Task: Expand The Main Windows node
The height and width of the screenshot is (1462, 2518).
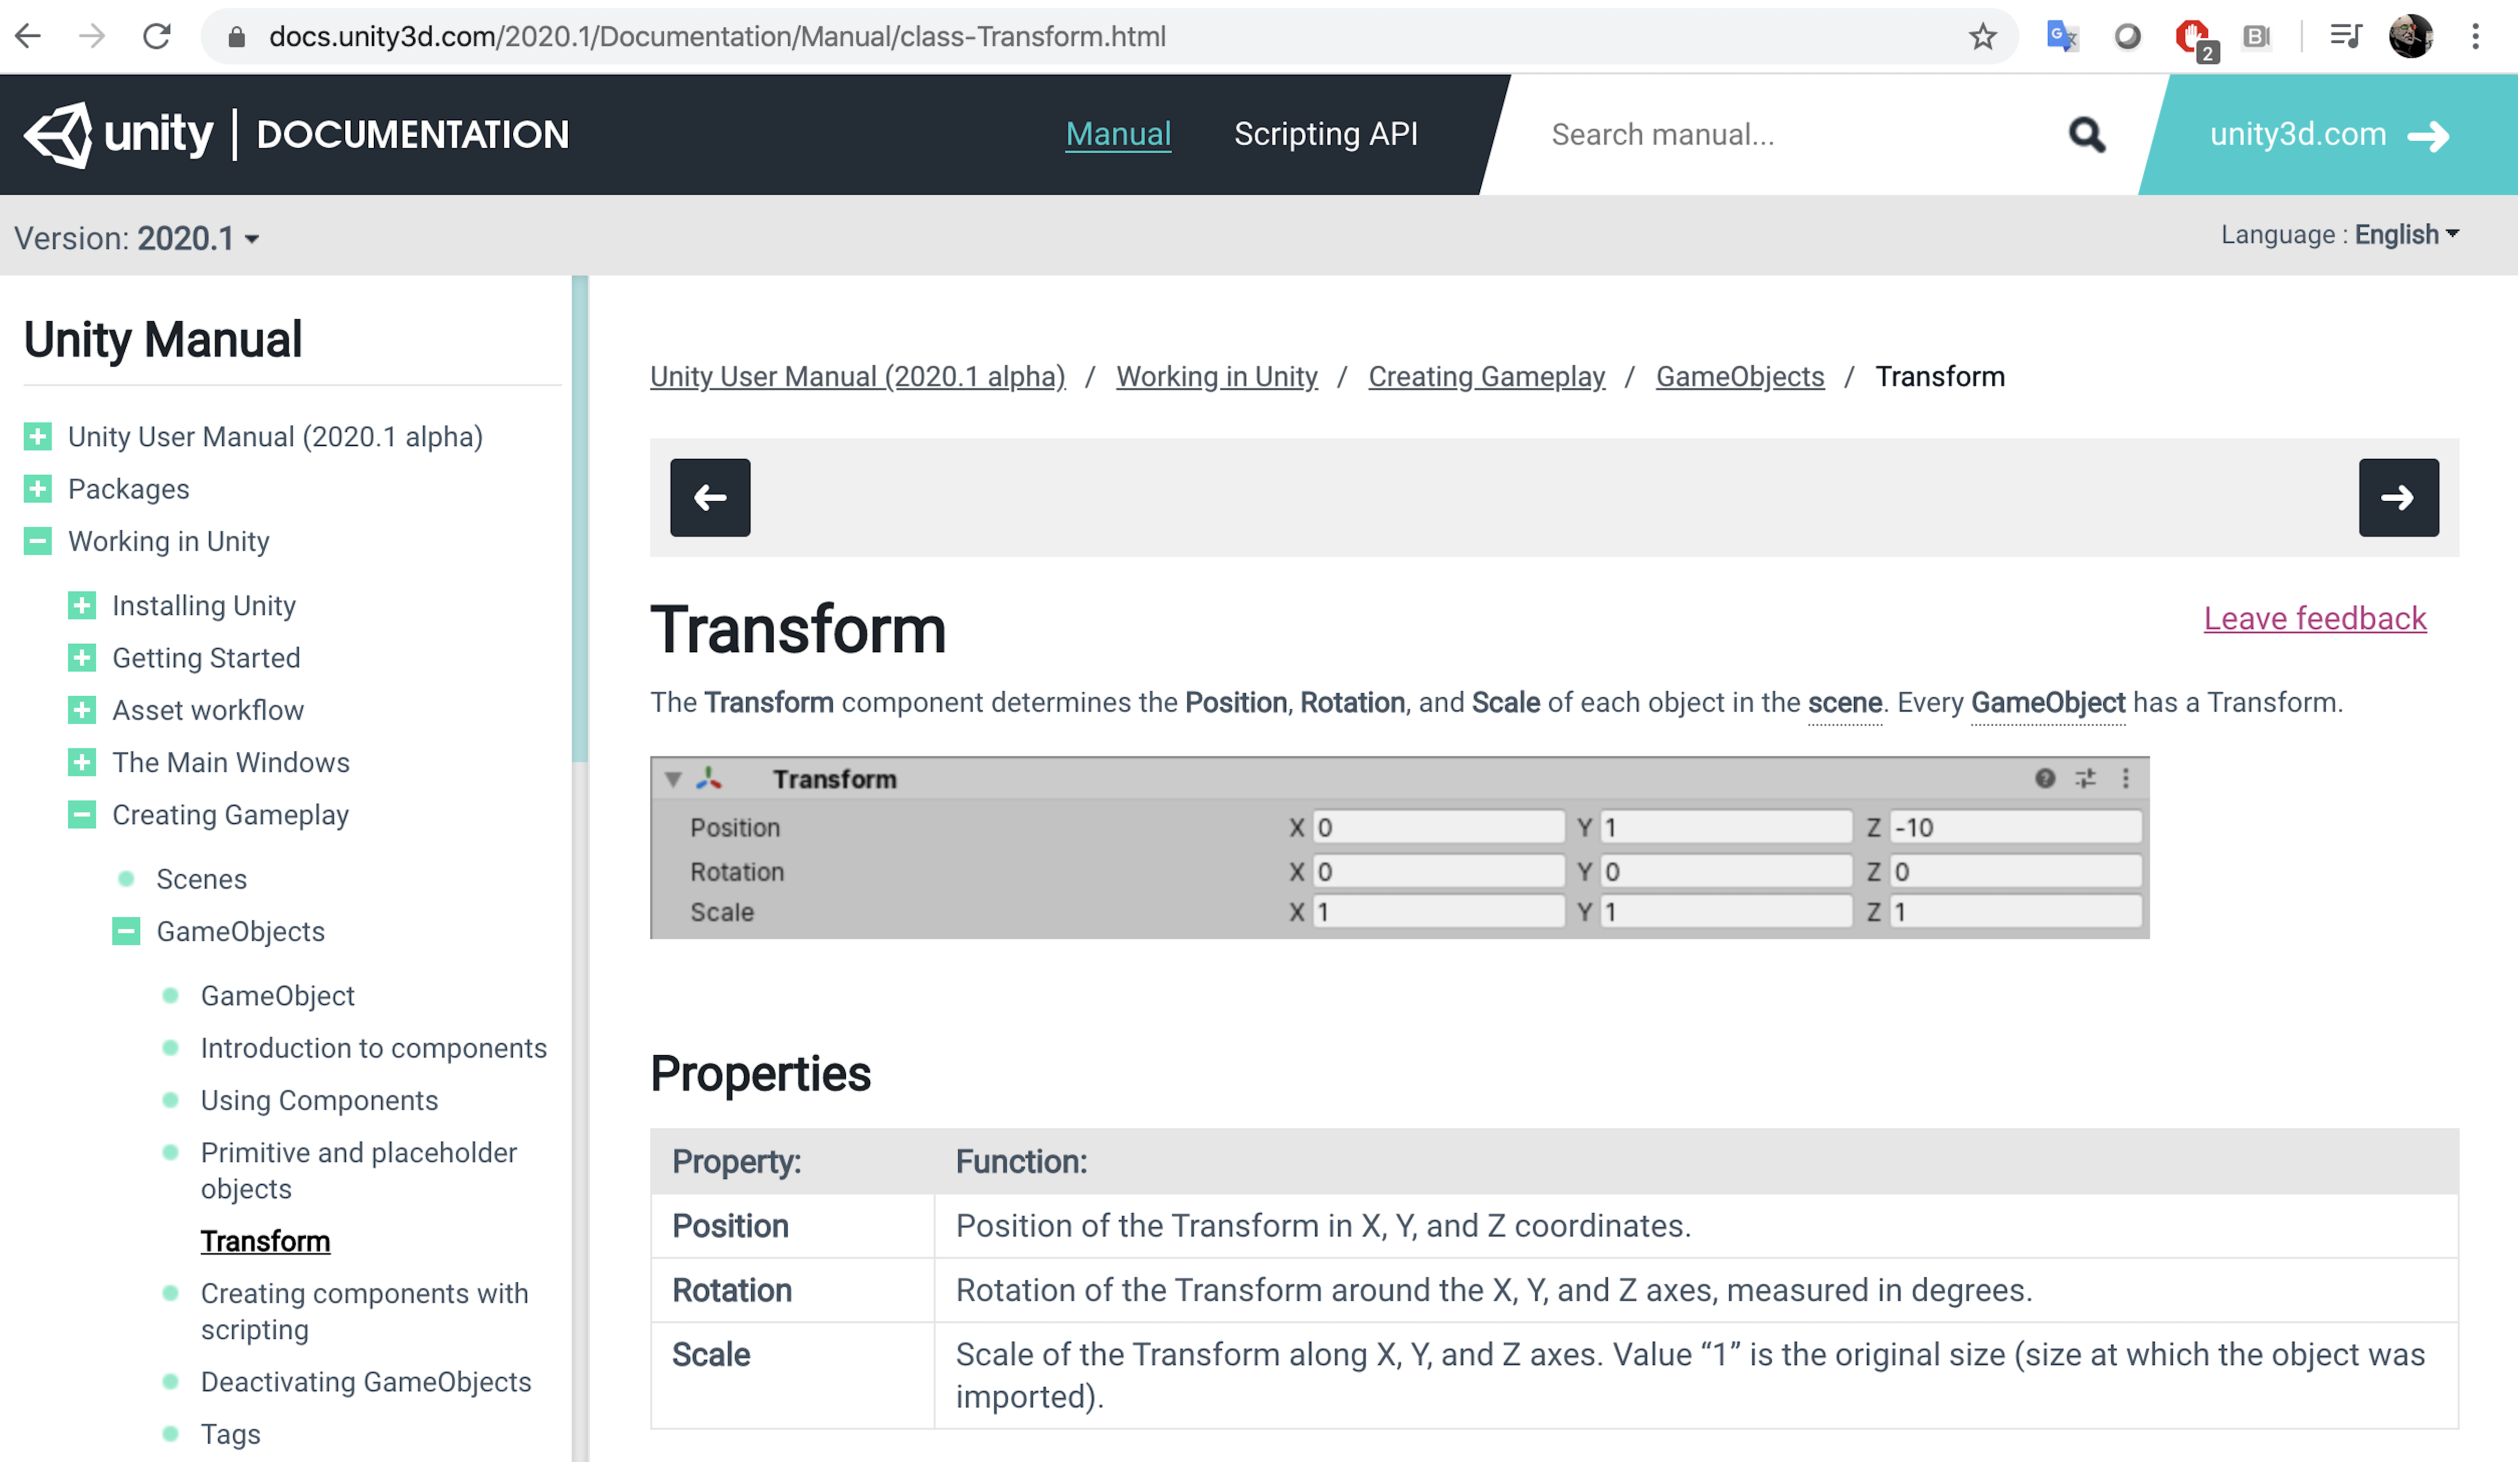Action: (82, 762)
